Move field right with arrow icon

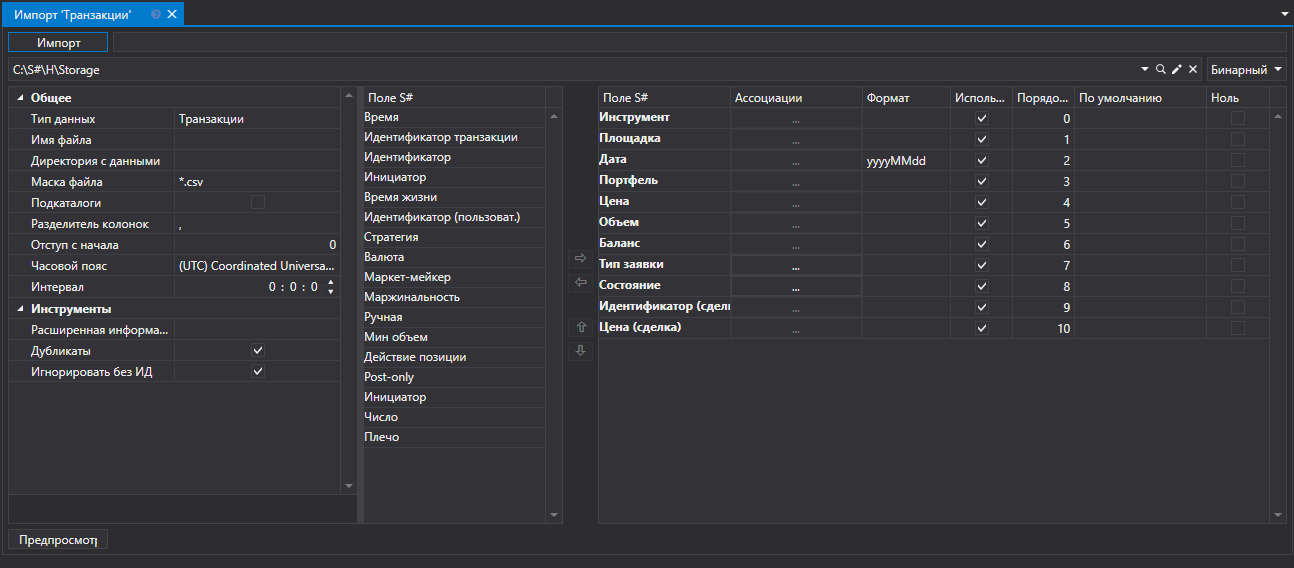(580, 259)
